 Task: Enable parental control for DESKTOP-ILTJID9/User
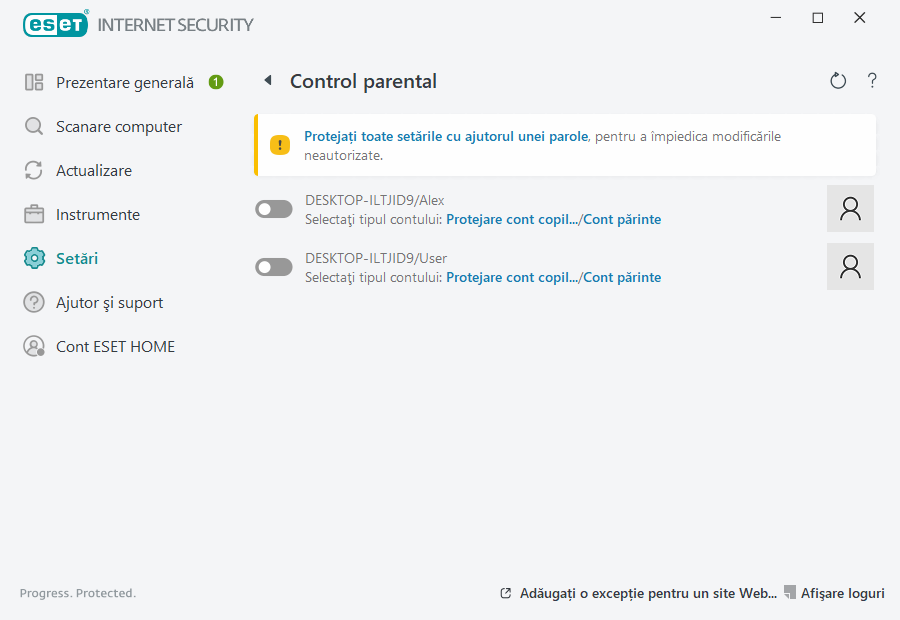pyautogui.click(x=273, y=266)
